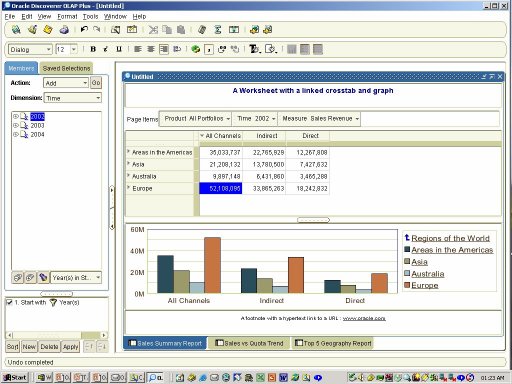Open the Tools menu
Screen dimensions: 512x384
click(x=90, y=16)
